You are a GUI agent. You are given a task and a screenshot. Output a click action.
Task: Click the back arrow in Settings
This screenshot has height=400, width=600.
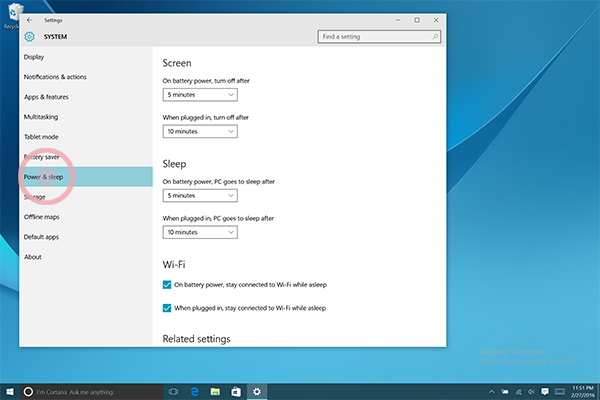29,20
